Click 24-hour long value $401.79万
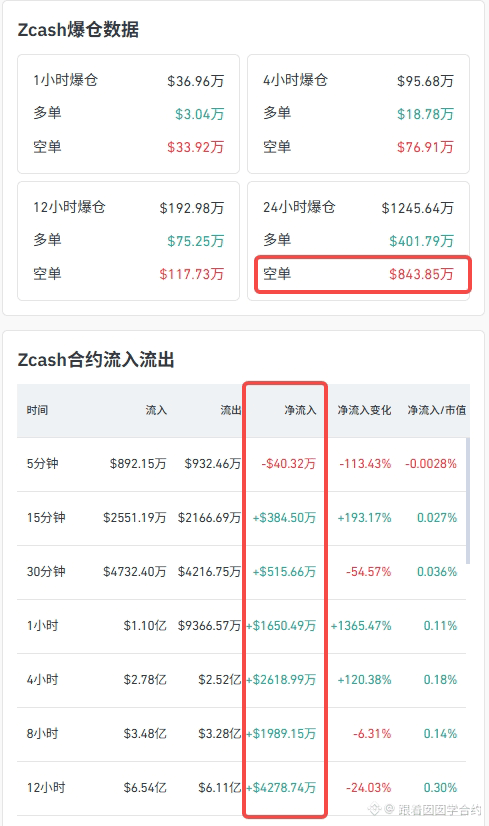 coord(422,241)
